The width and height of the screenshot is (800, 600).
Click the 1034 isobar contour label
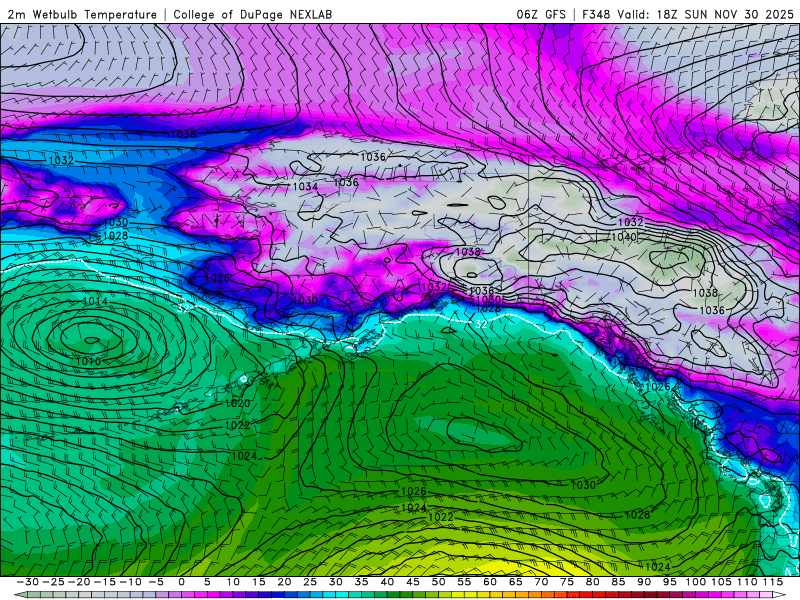click(x=305, y=187)
